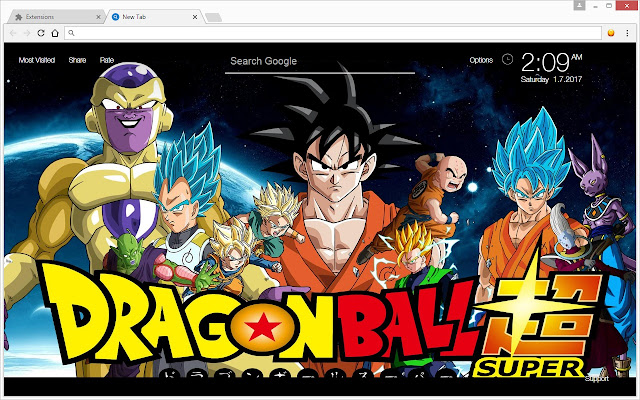The width and height of the screenshot is (640, 400).
Task: Minimize the browser window
Action: pos(596,6)
